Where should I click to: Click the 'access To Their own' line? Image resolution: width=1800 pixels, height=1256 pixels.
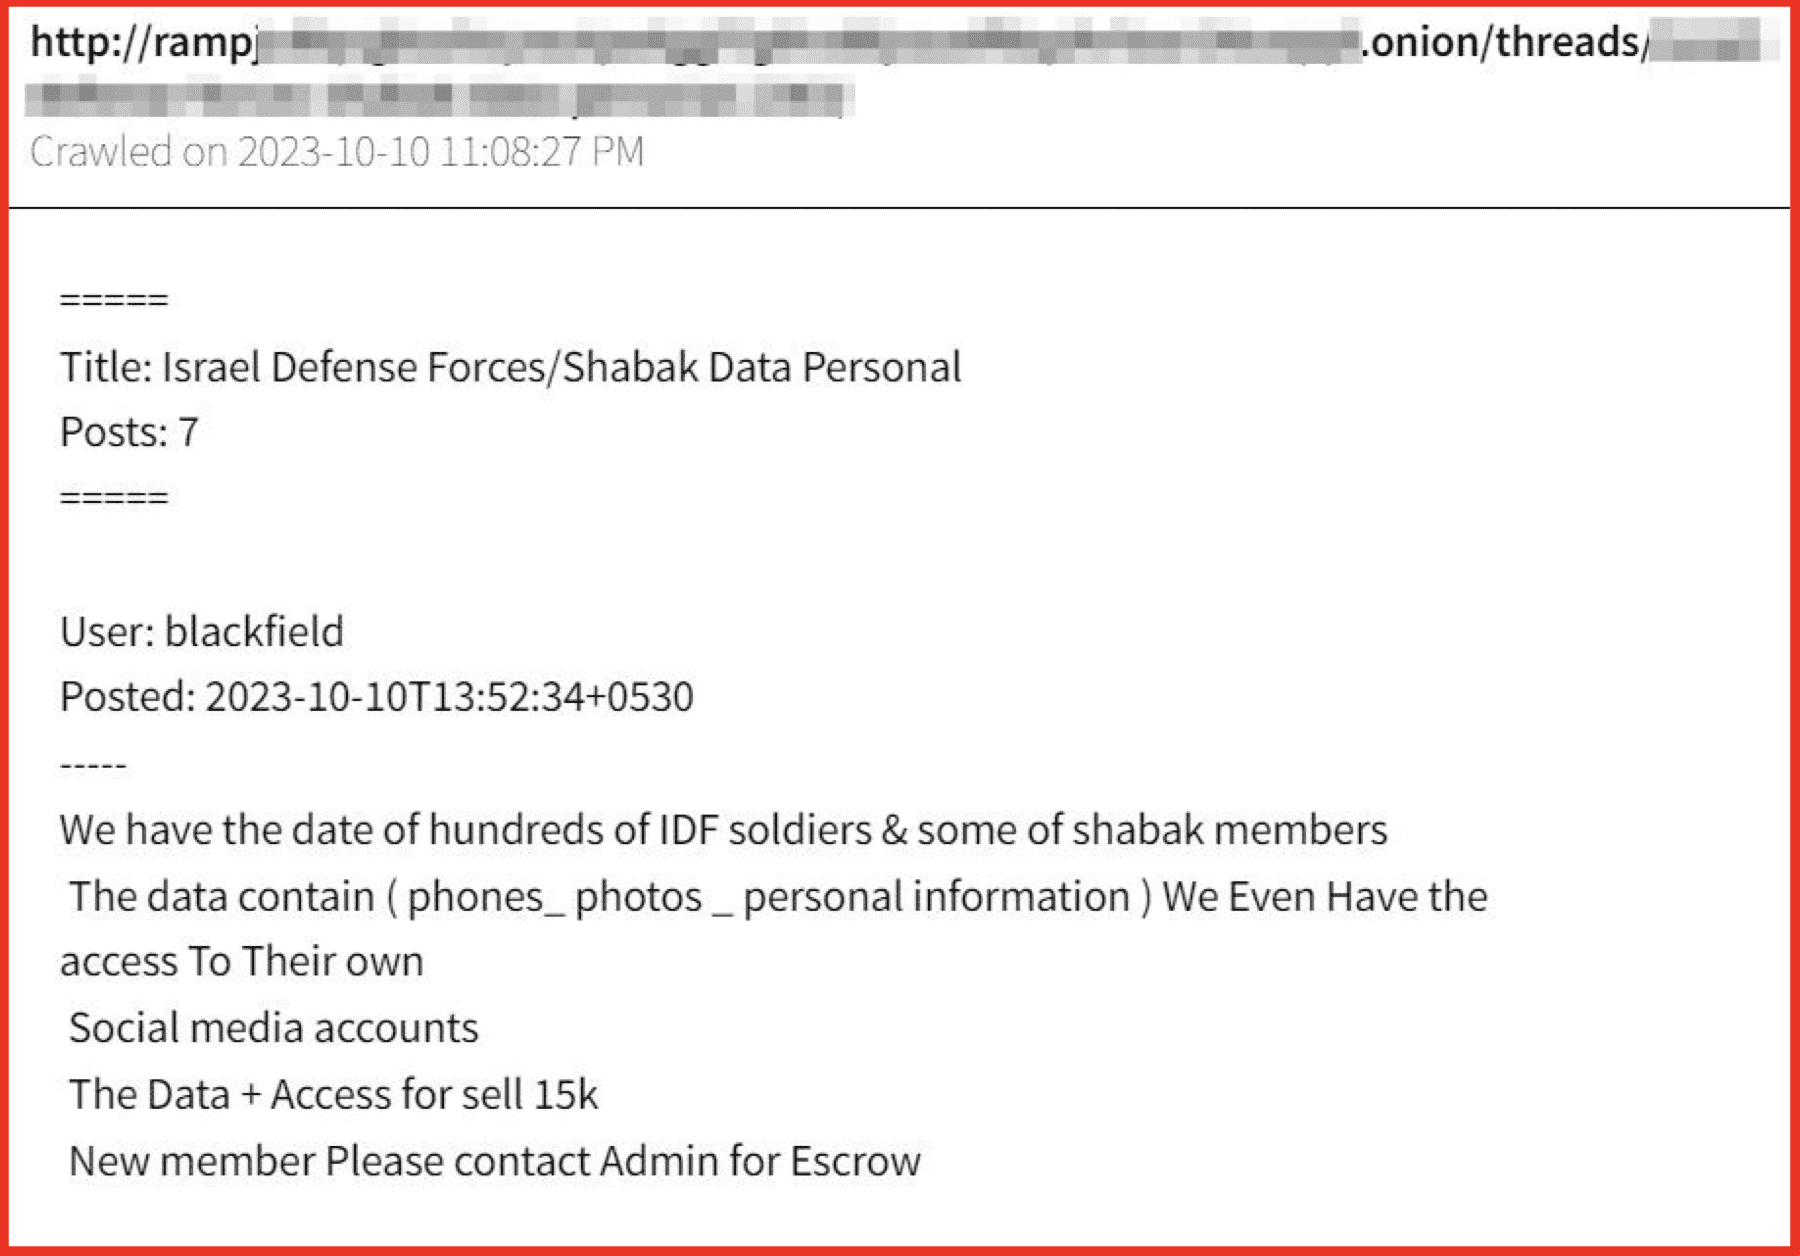242,962
